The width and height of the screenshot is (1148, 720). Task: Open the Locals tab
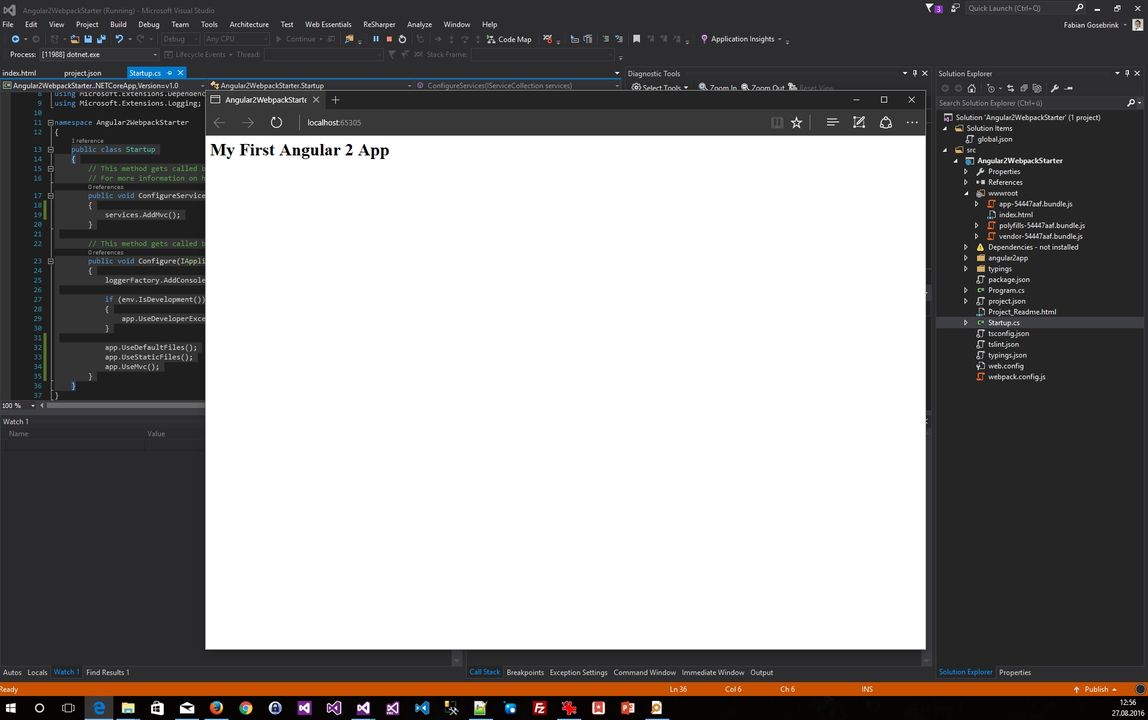pos(37,672)
